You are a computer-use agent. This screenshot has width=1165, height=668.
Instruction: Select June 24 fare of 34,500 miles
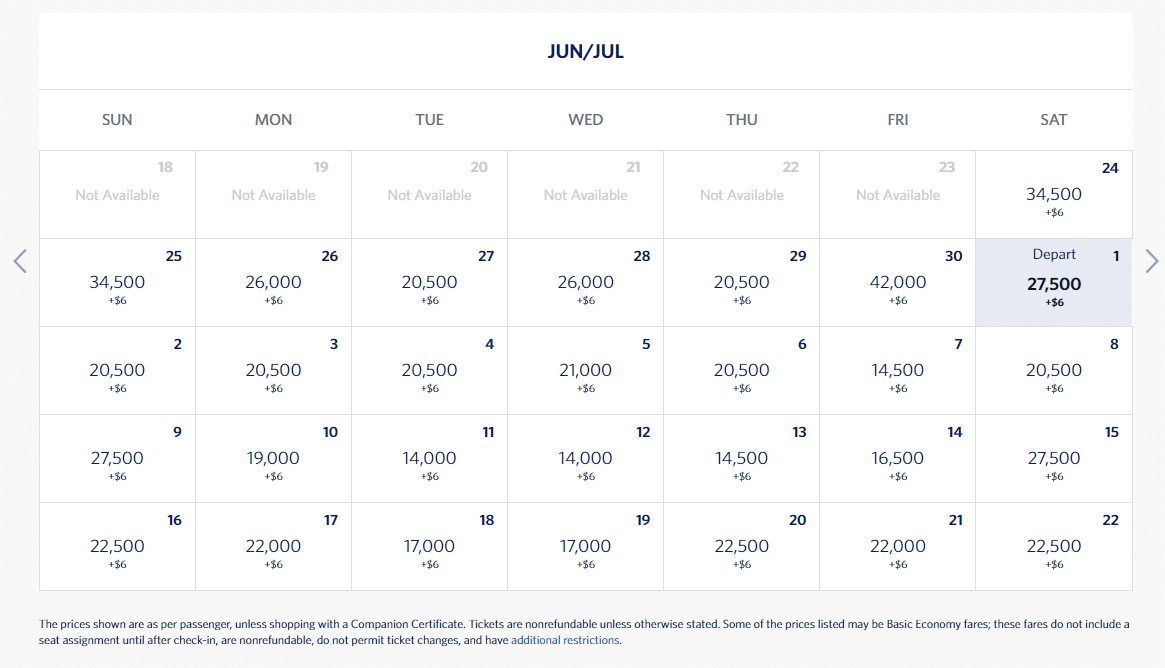pyautogui.click(x=1053, y=195)
